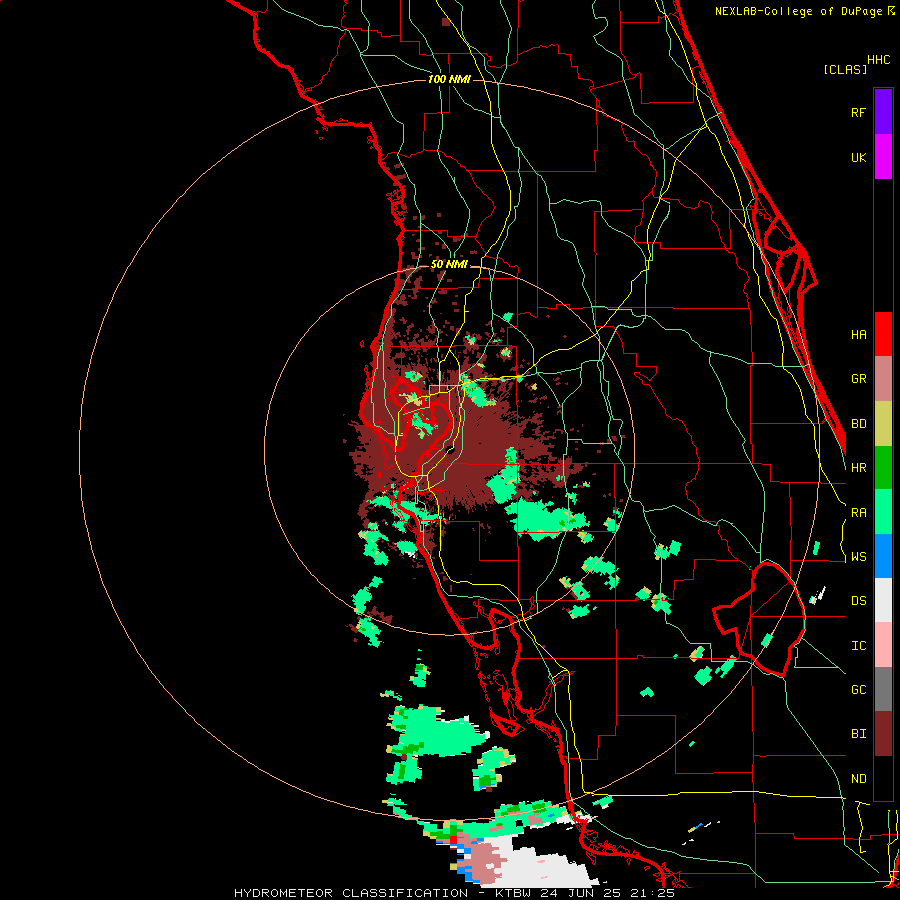
Task: Select the GR dusty-pink legend swatch
Action: coord(883,379)
